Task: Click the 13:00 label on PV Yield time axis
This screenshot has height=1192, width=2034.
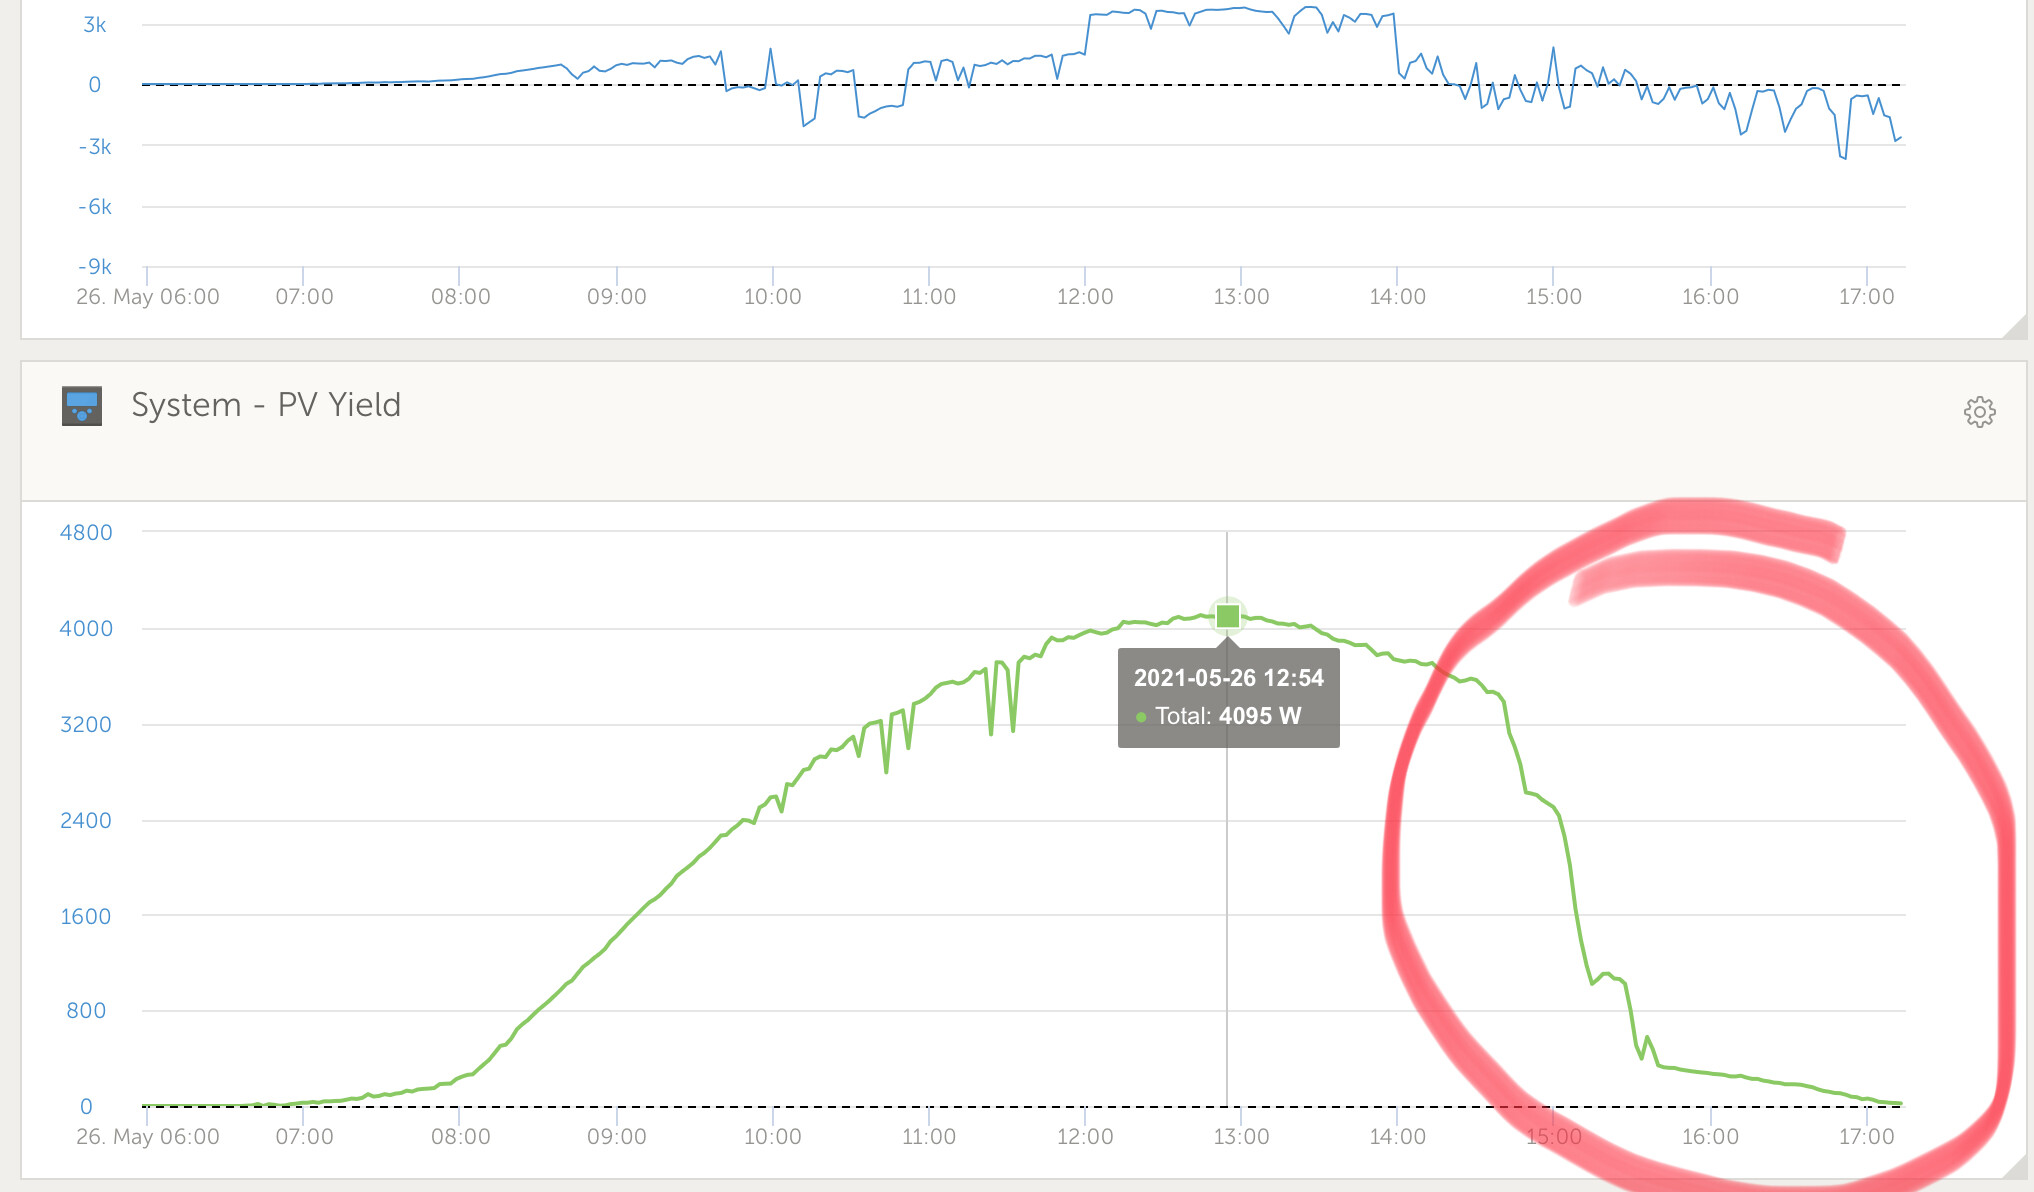Action: click(x=1241, y=1136)
